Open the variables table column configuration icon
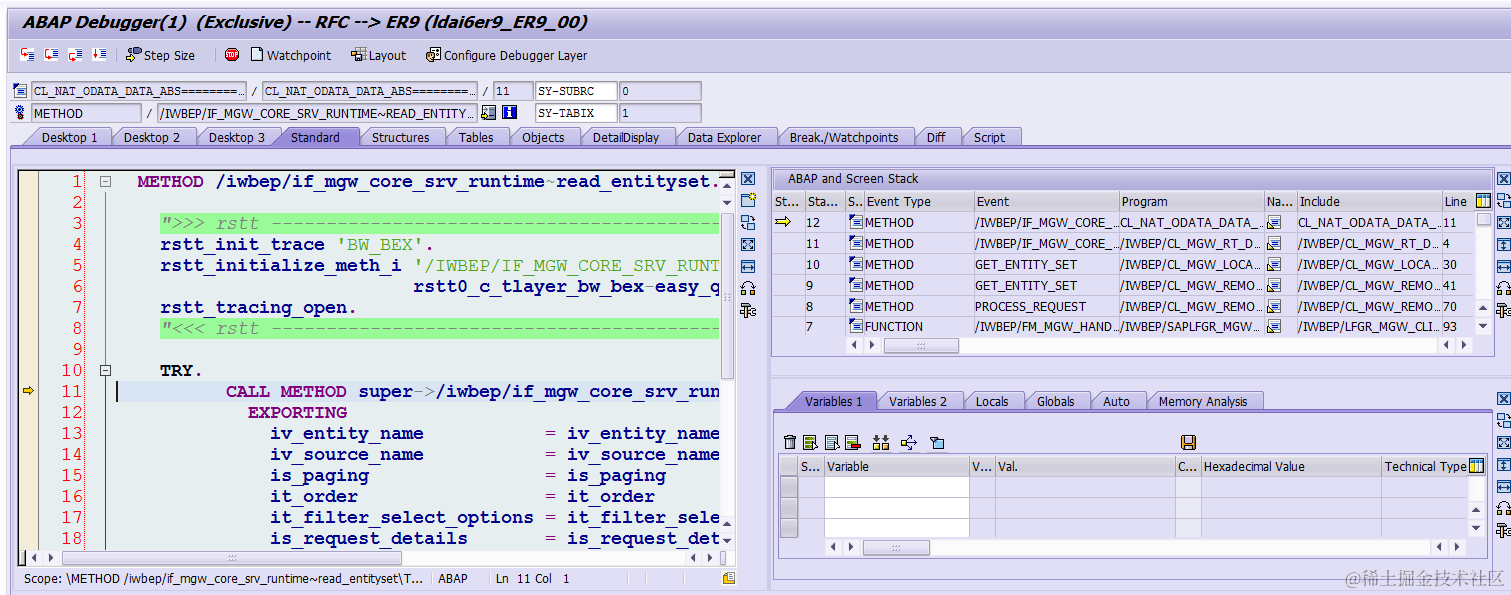Image resolution: width=1511 pixels, height=595 pixels. pos(1476,466)
